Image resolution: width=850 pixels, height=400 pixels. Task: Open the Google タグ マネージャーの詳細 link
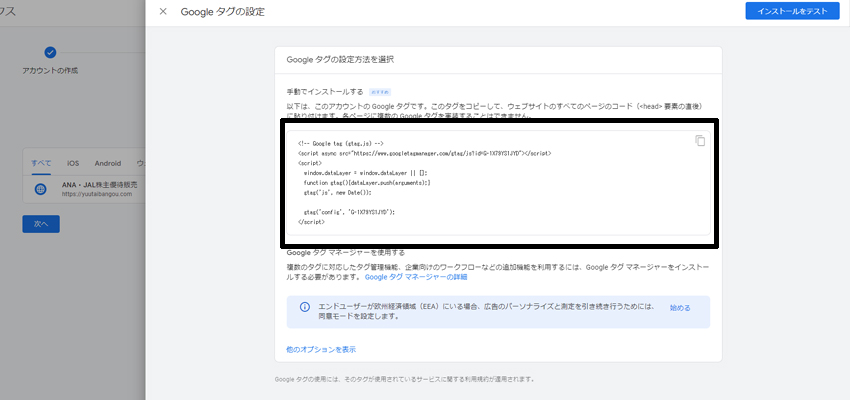tap(416, 277)
